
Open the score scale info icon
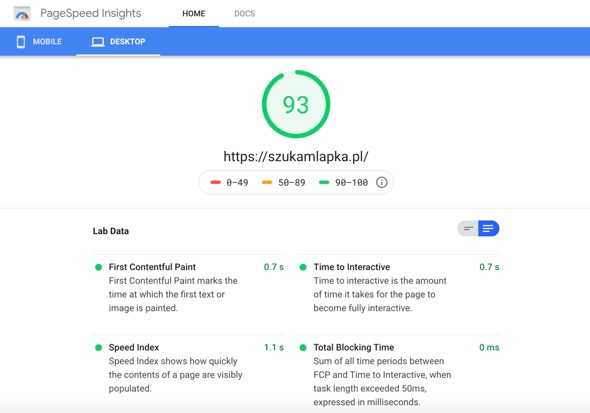point(382,182)
